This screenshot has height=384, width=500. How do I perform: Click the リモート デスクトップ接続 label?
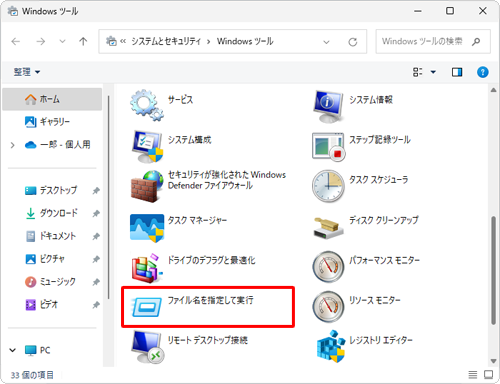208,340
